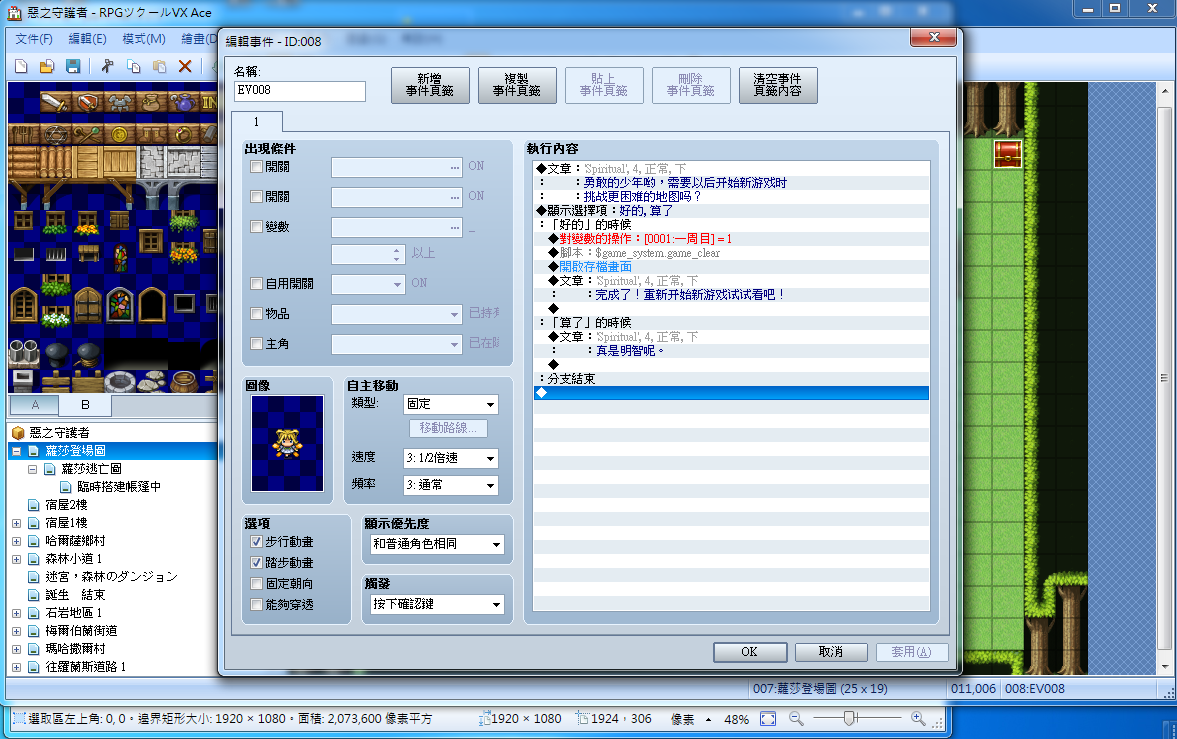
Task: Open the 編輯(E) menu
Action: 87,39
